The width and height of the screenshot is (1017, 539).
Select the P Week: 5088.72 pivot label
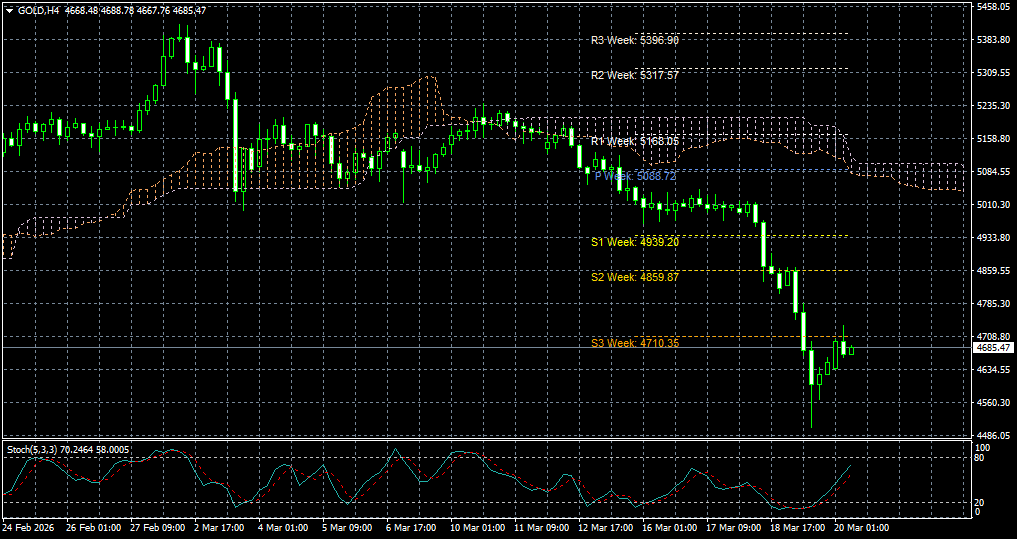pyautogui.click(x=635, y=176)
